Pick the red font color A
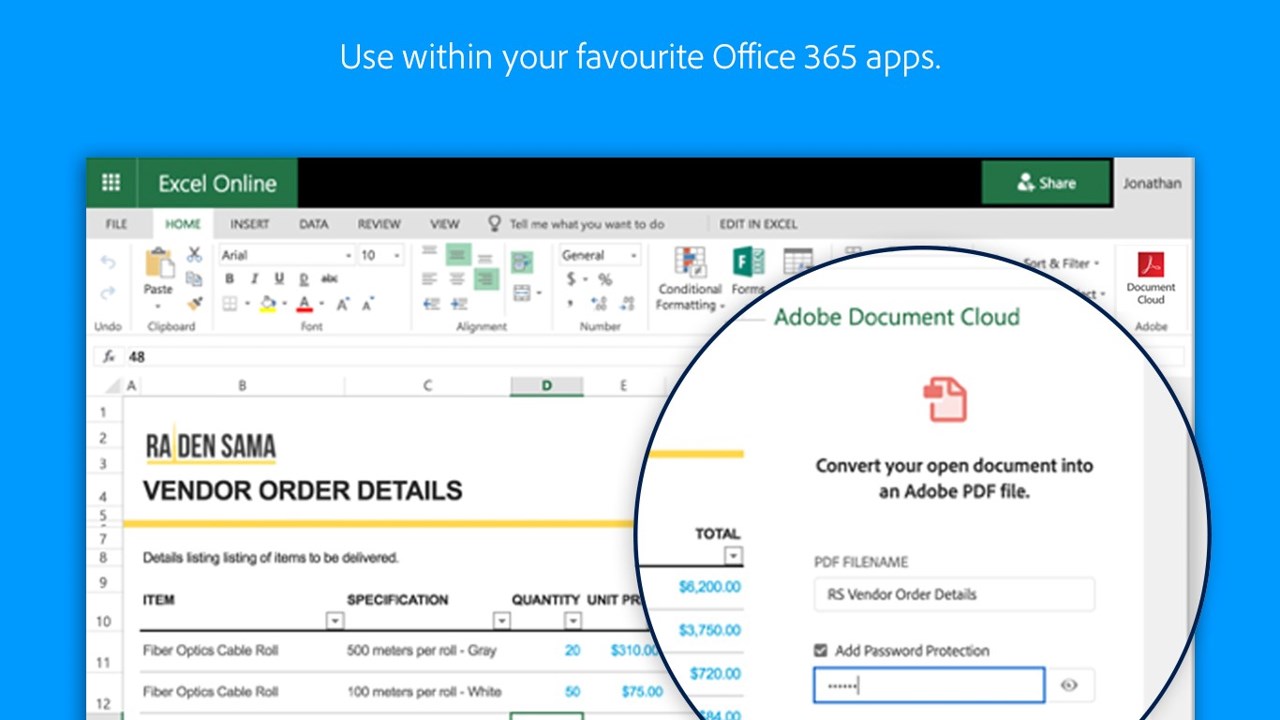 (x=305, y=304)
